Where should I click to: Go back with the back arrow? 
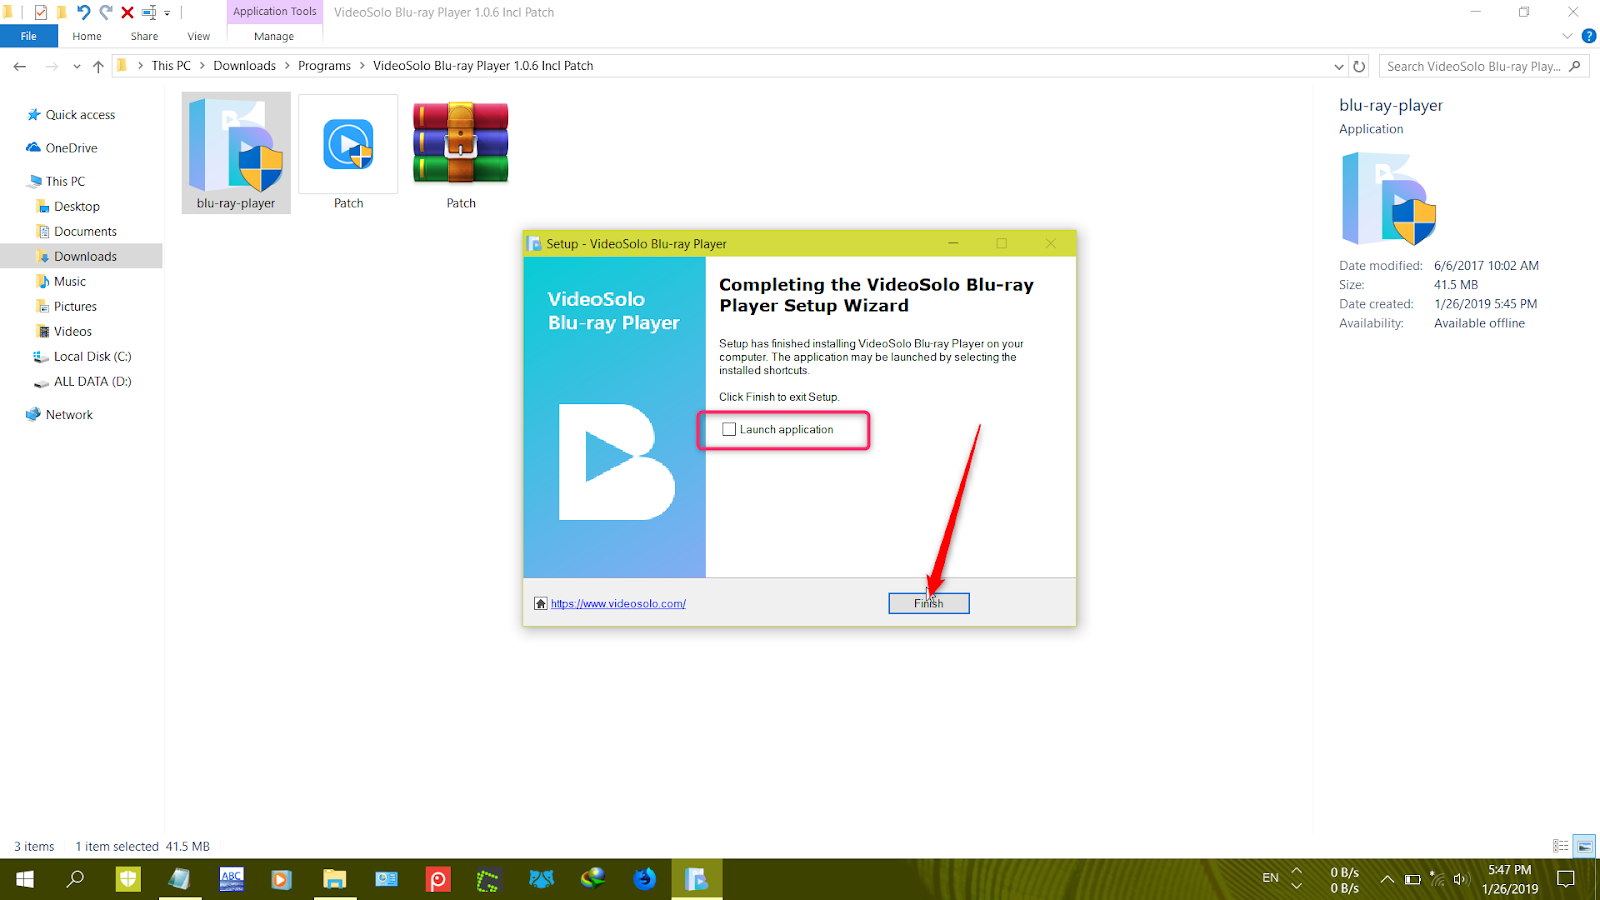tap(20, 66)
